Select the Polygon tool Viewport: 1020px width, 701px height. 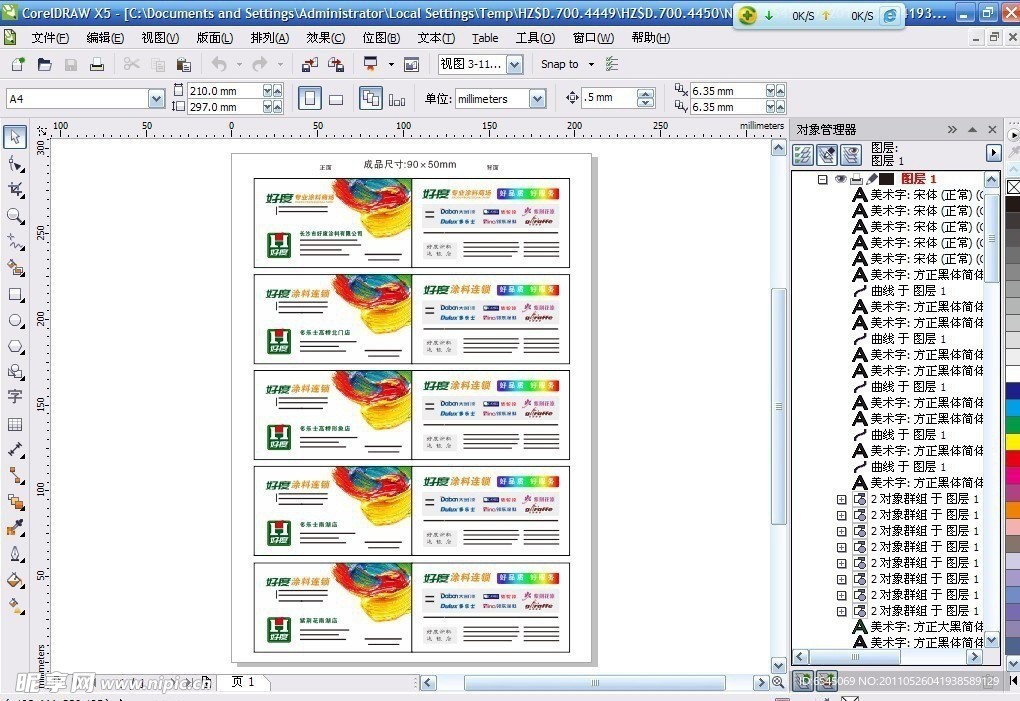pos(16,347)
